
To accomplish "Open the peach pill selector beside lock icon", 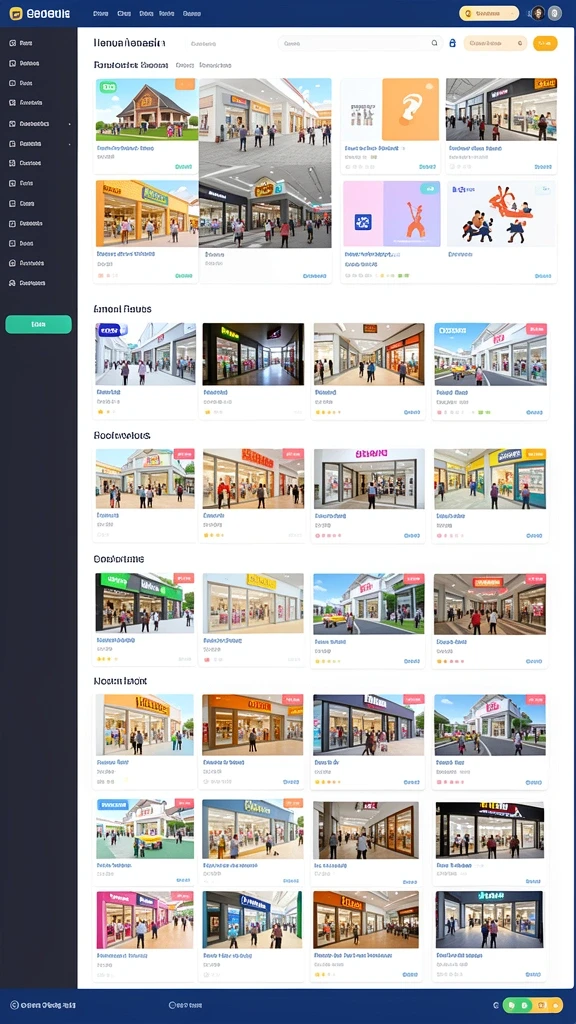I will click(x=495, y=43).
